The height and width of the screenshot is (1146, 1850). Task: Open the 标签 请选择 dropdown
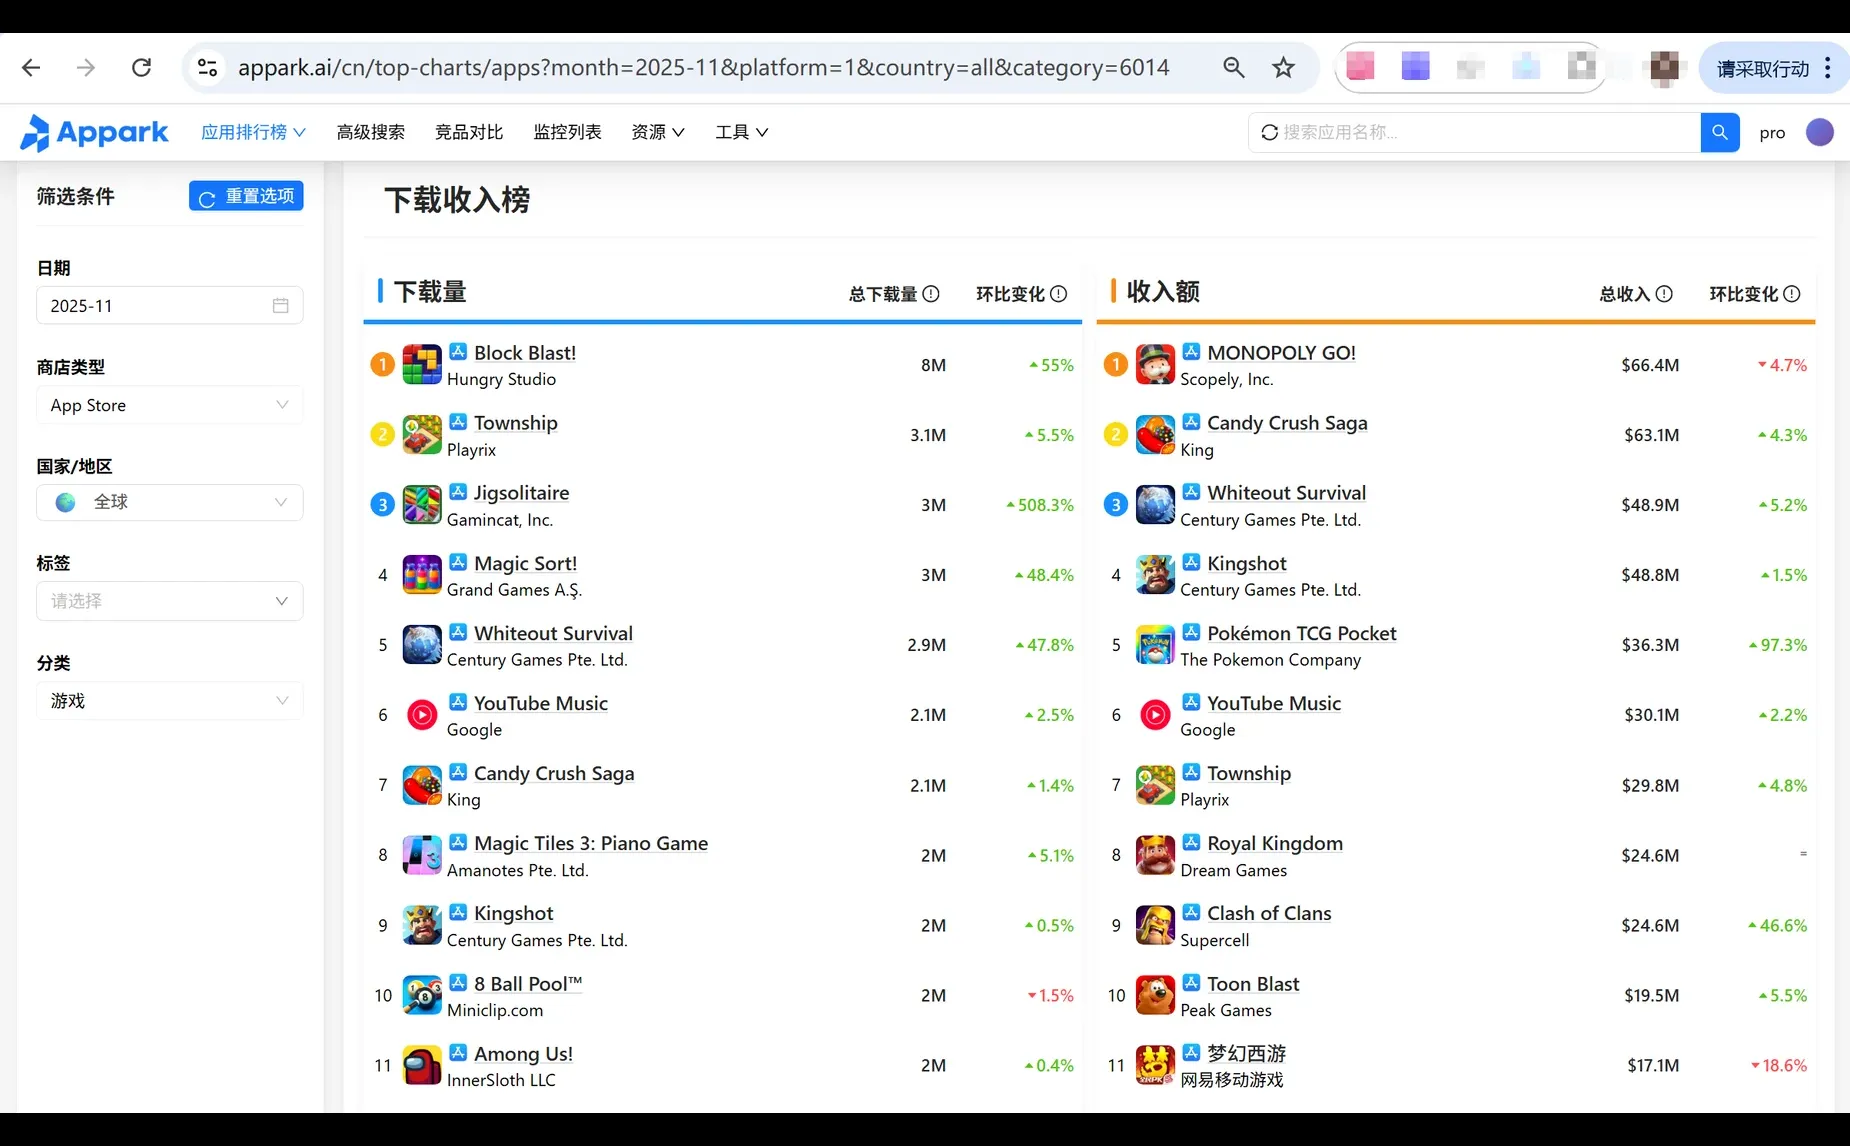click(x=170, y=601)
